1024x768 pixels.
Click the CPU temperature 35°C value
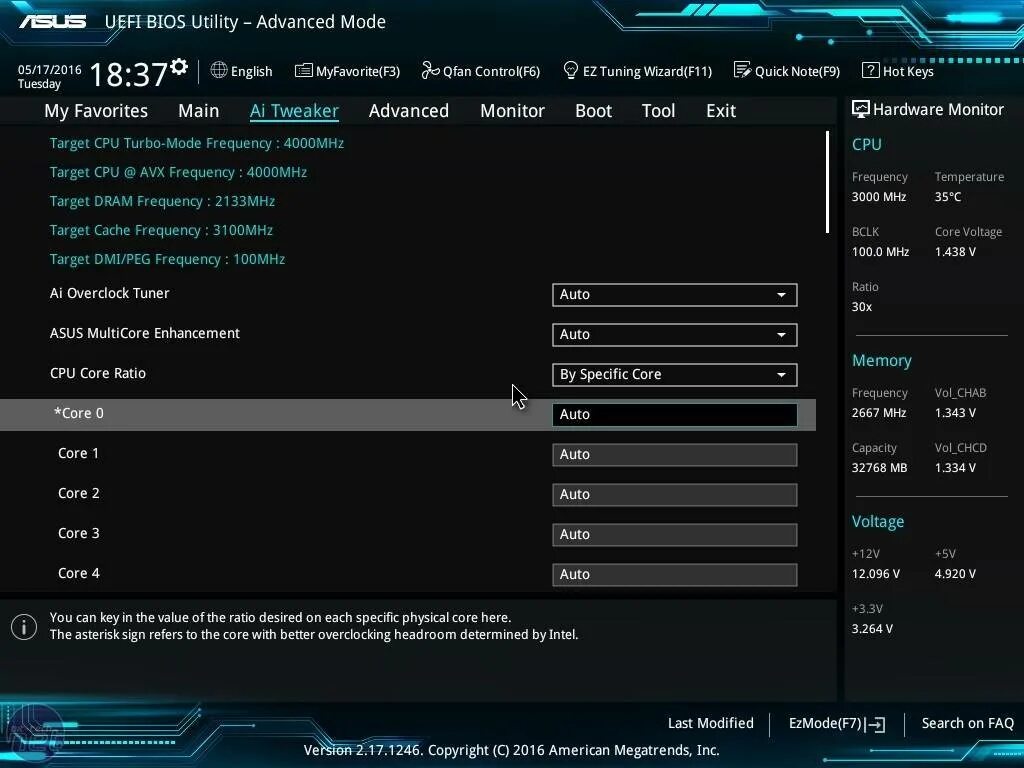coord(948,197)
